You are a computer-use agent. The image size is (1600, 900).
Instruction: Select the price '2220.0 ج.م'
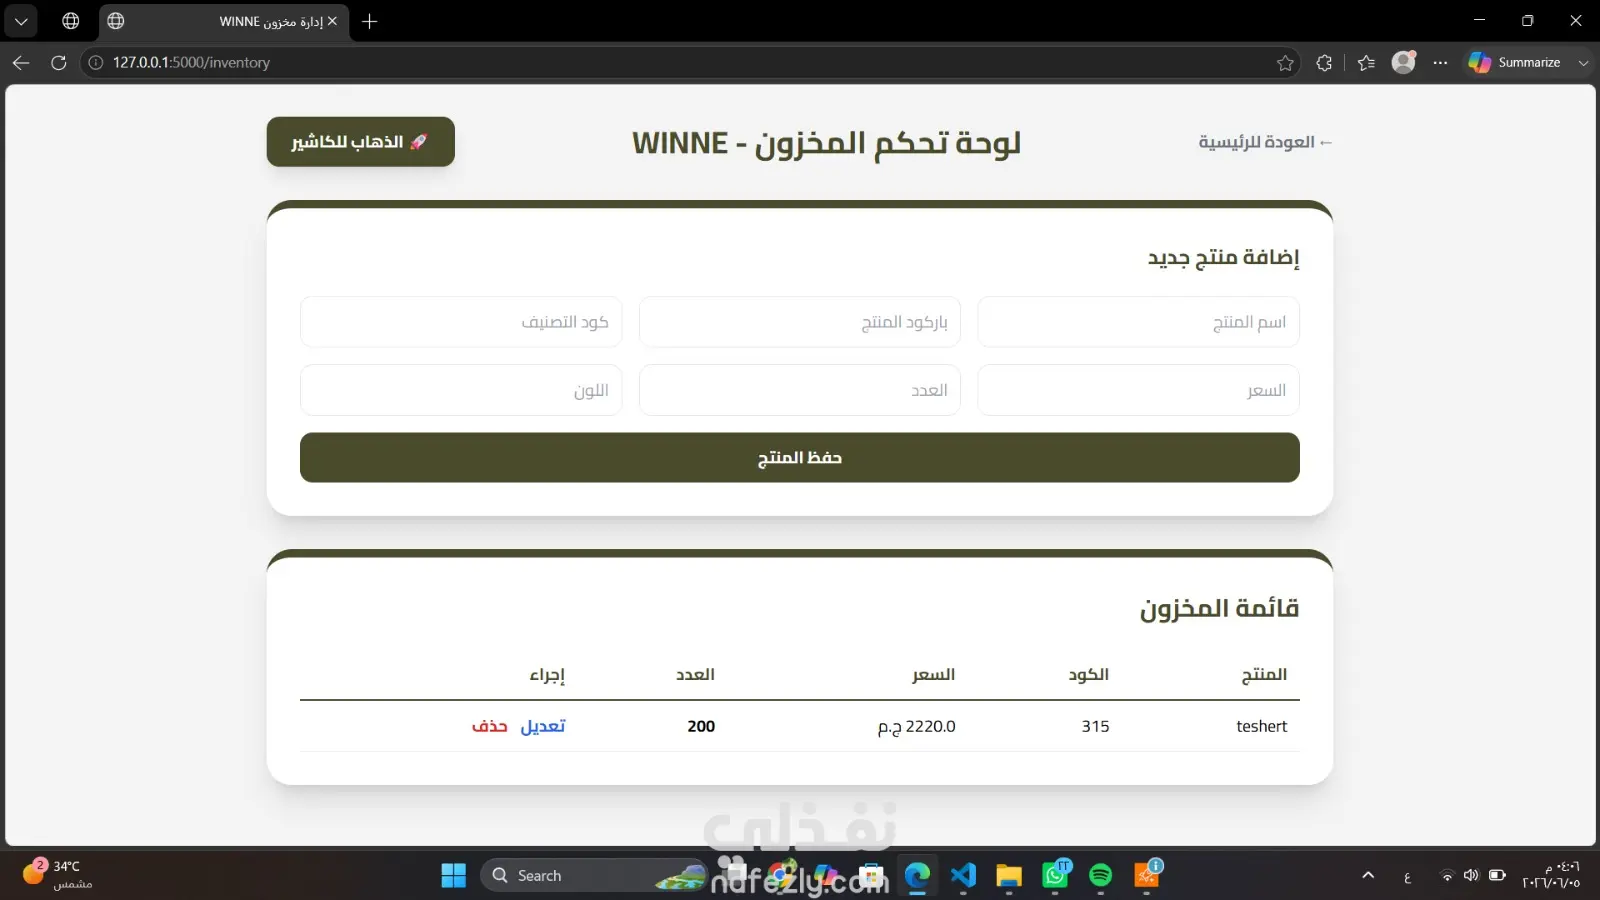[x=917, y=726]
